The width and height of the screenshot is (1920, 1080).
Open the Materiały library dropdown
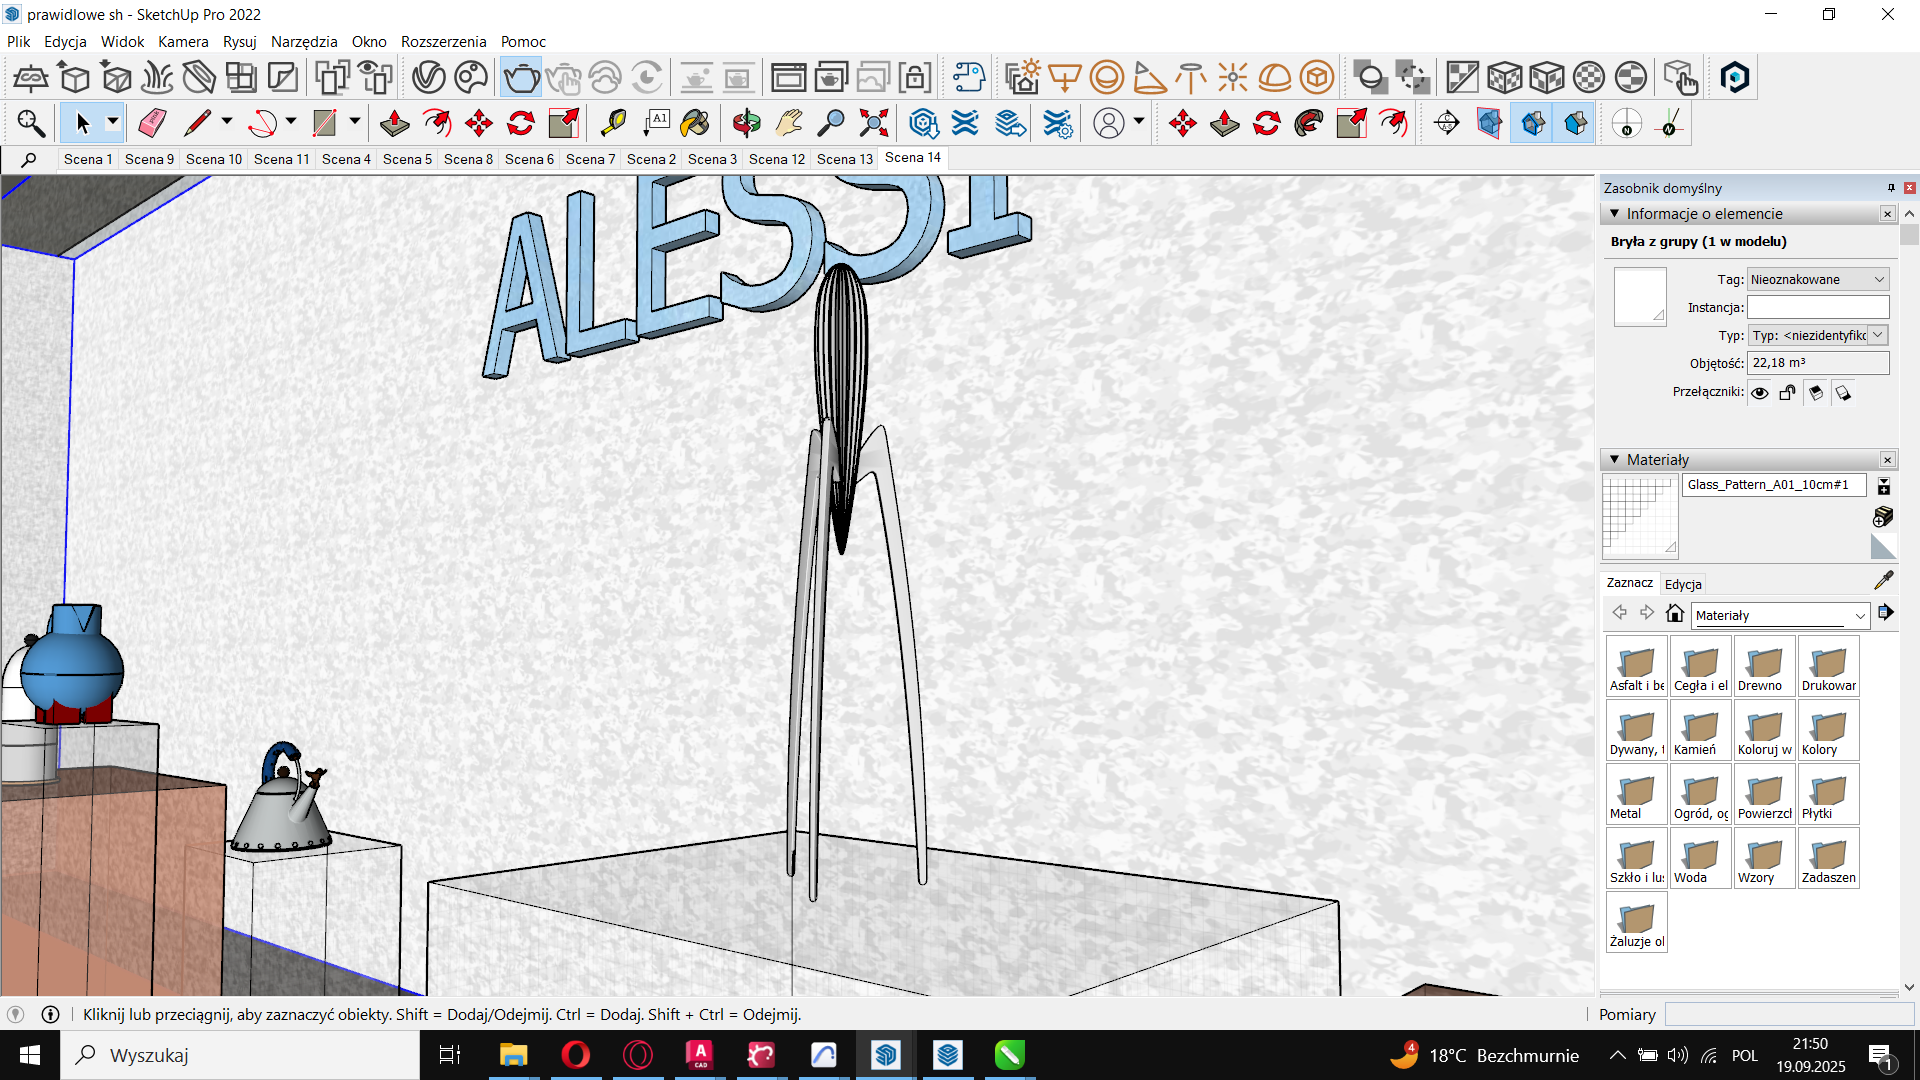(x=1780, y=615)
